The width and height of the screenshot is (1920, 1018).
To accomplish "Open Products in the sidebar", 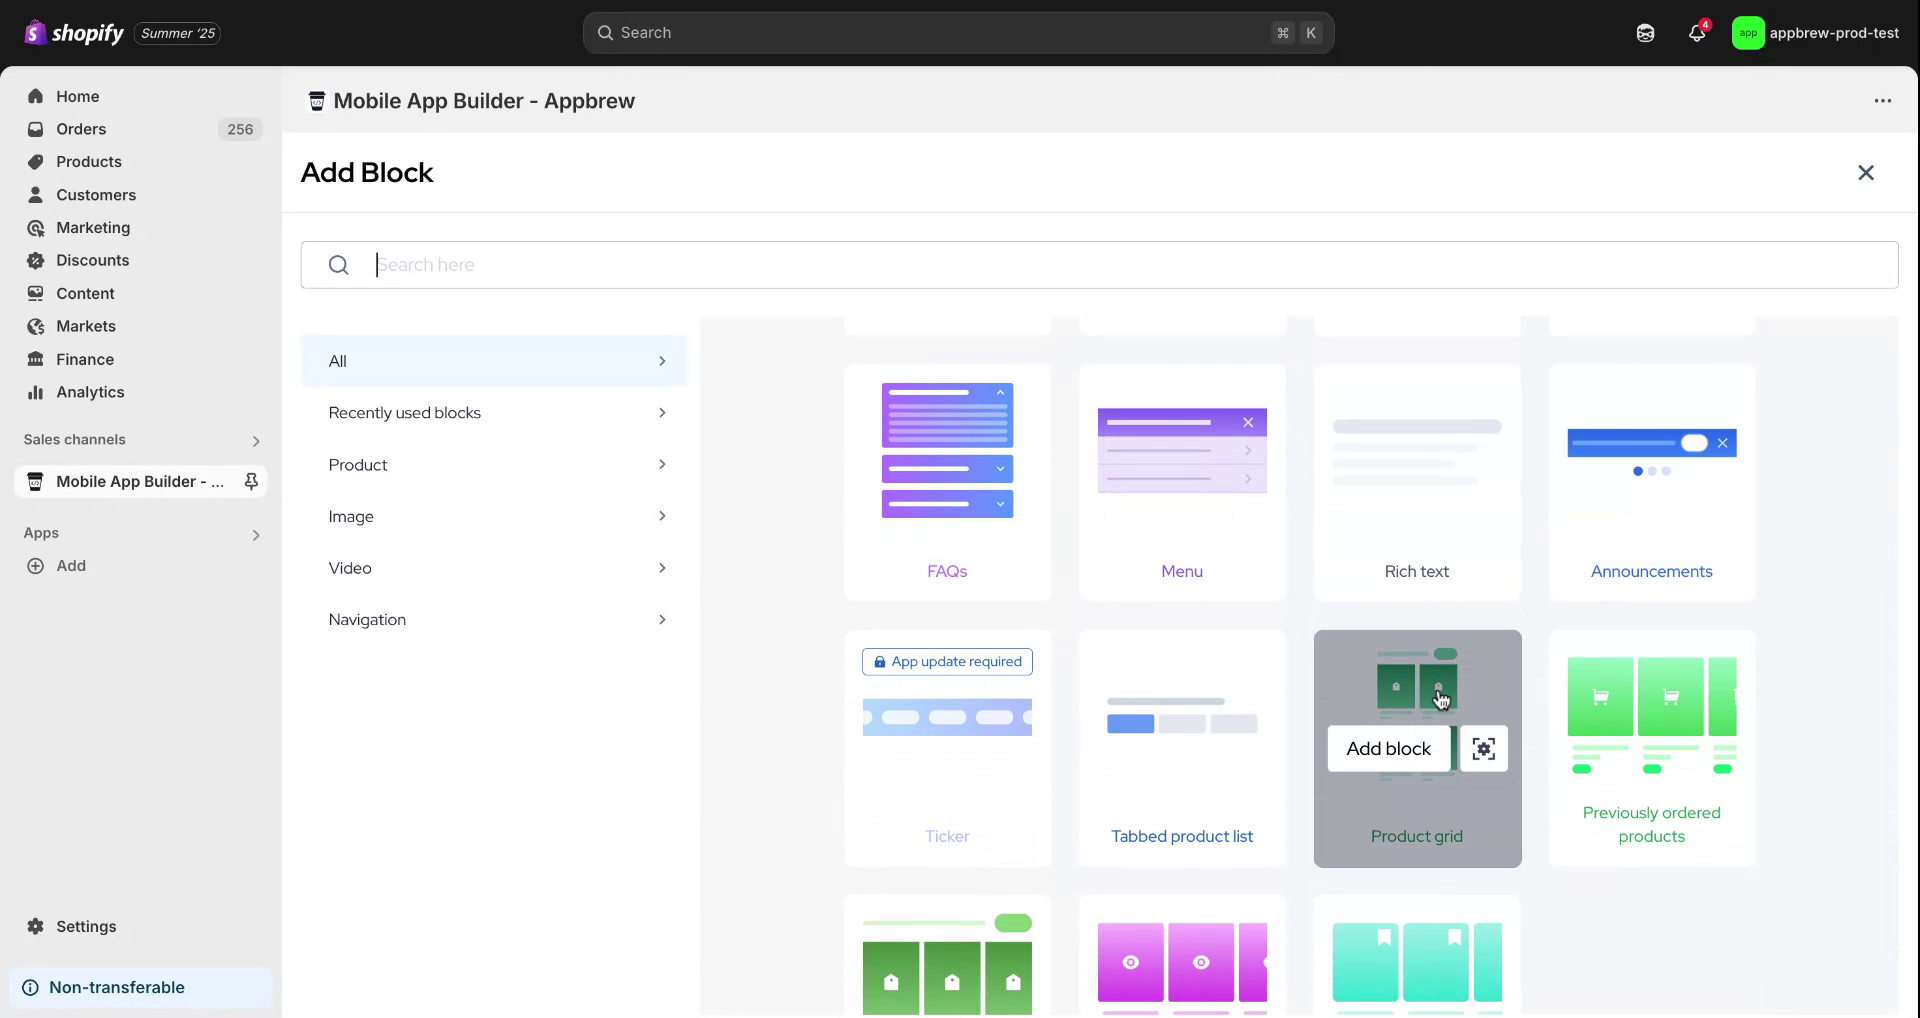I will [x=89, y=162].
